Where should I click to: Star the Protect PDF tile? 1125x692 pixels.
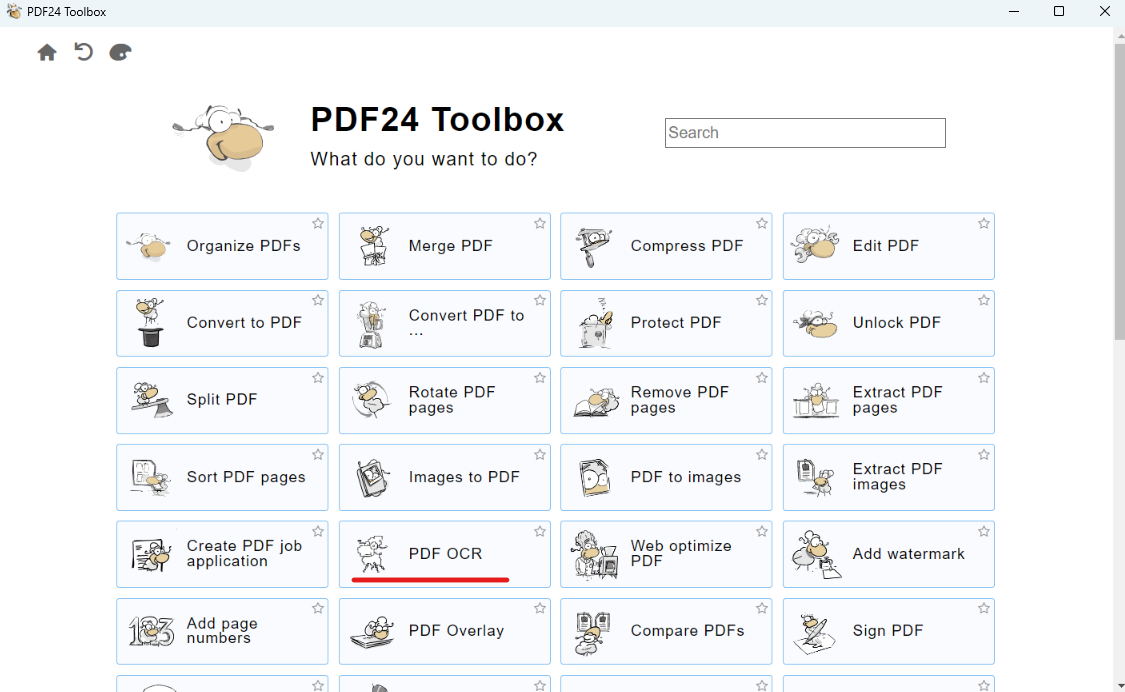762,301
